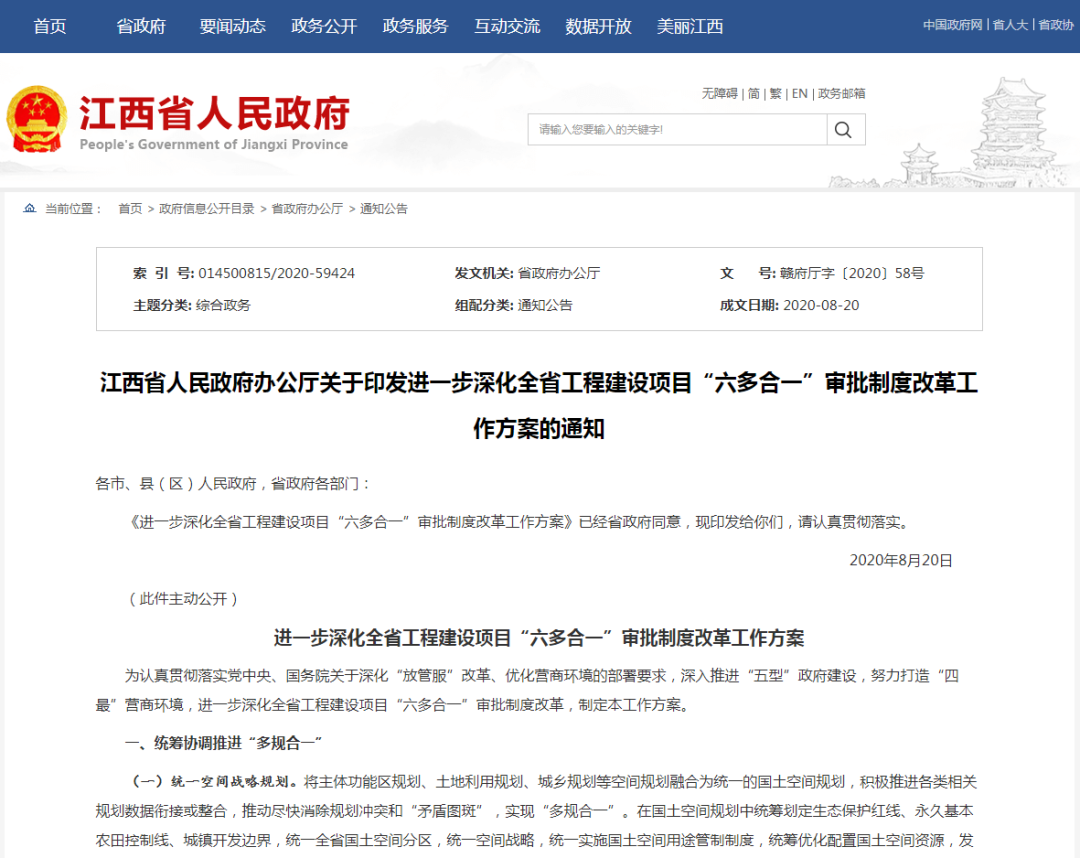The height and width of the screenshot is (858, 1080).
Task: Click the Jiangxi government national emblem logo
Action: [x=37, y=119]
